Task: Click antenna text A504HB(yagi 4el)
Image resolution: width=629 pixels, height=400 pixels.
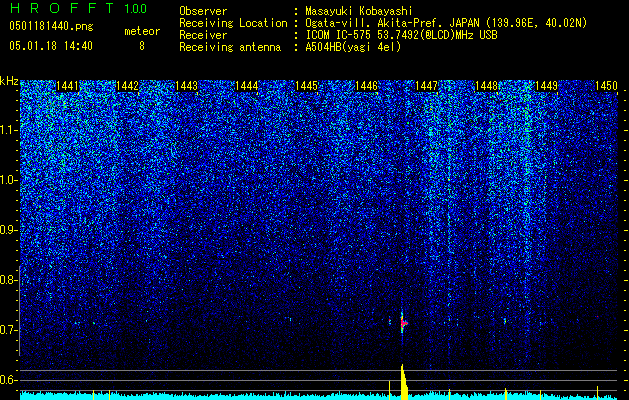Action: pos(353,47)
